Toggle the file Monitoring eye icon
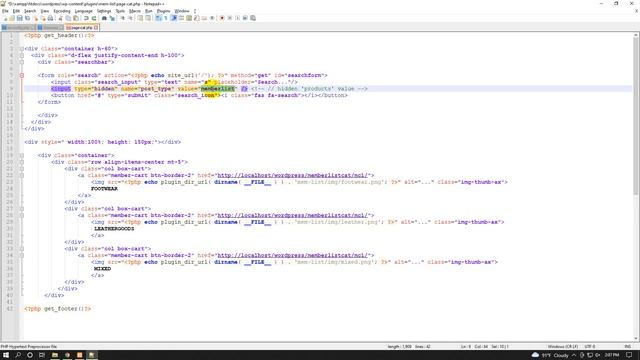The width and height of the screenshot is (640, 360). 212,18
